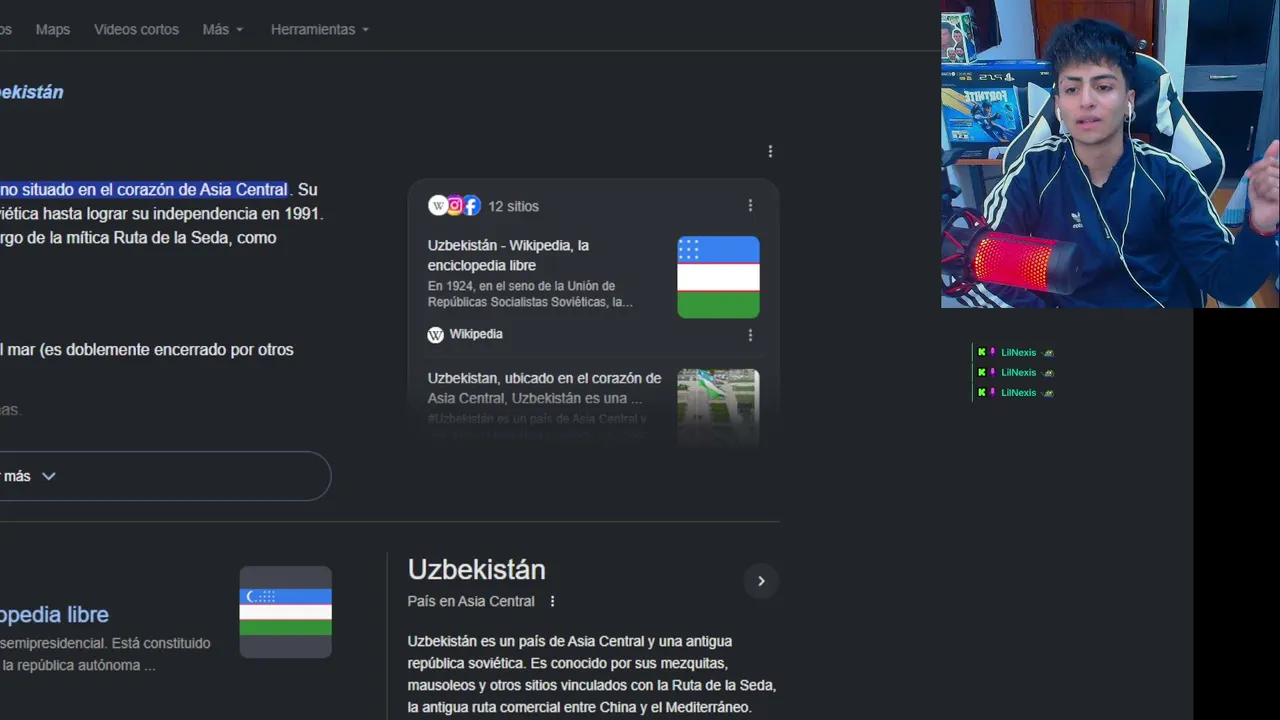Expand the overview with the 'más' button
The height and width of the screenshot is (720, 1280).
(x=164, y=476)
